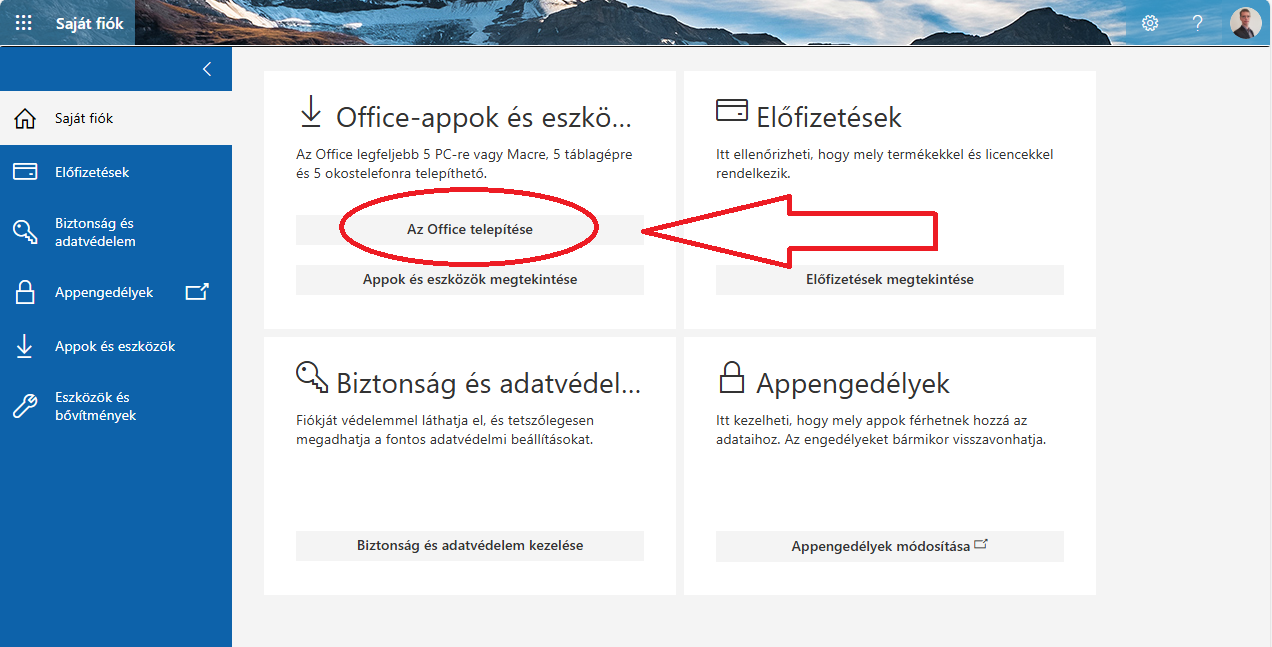
Task: Click Appengedélyek módosítása button
Action: 890,546
